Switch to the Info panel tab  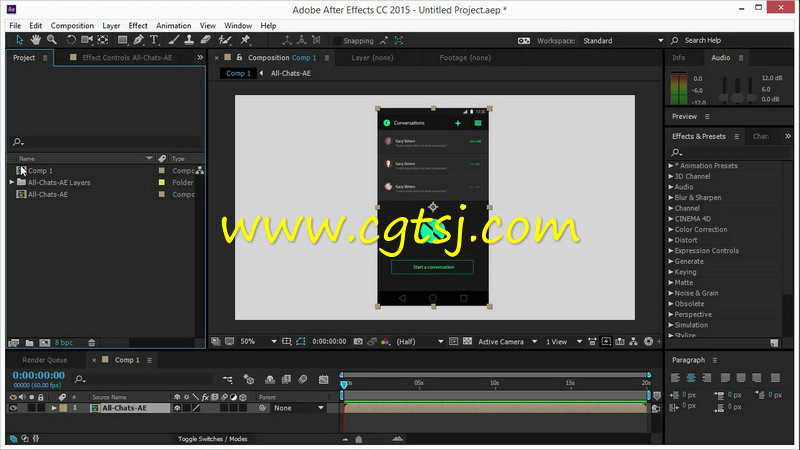coord(679,58)
